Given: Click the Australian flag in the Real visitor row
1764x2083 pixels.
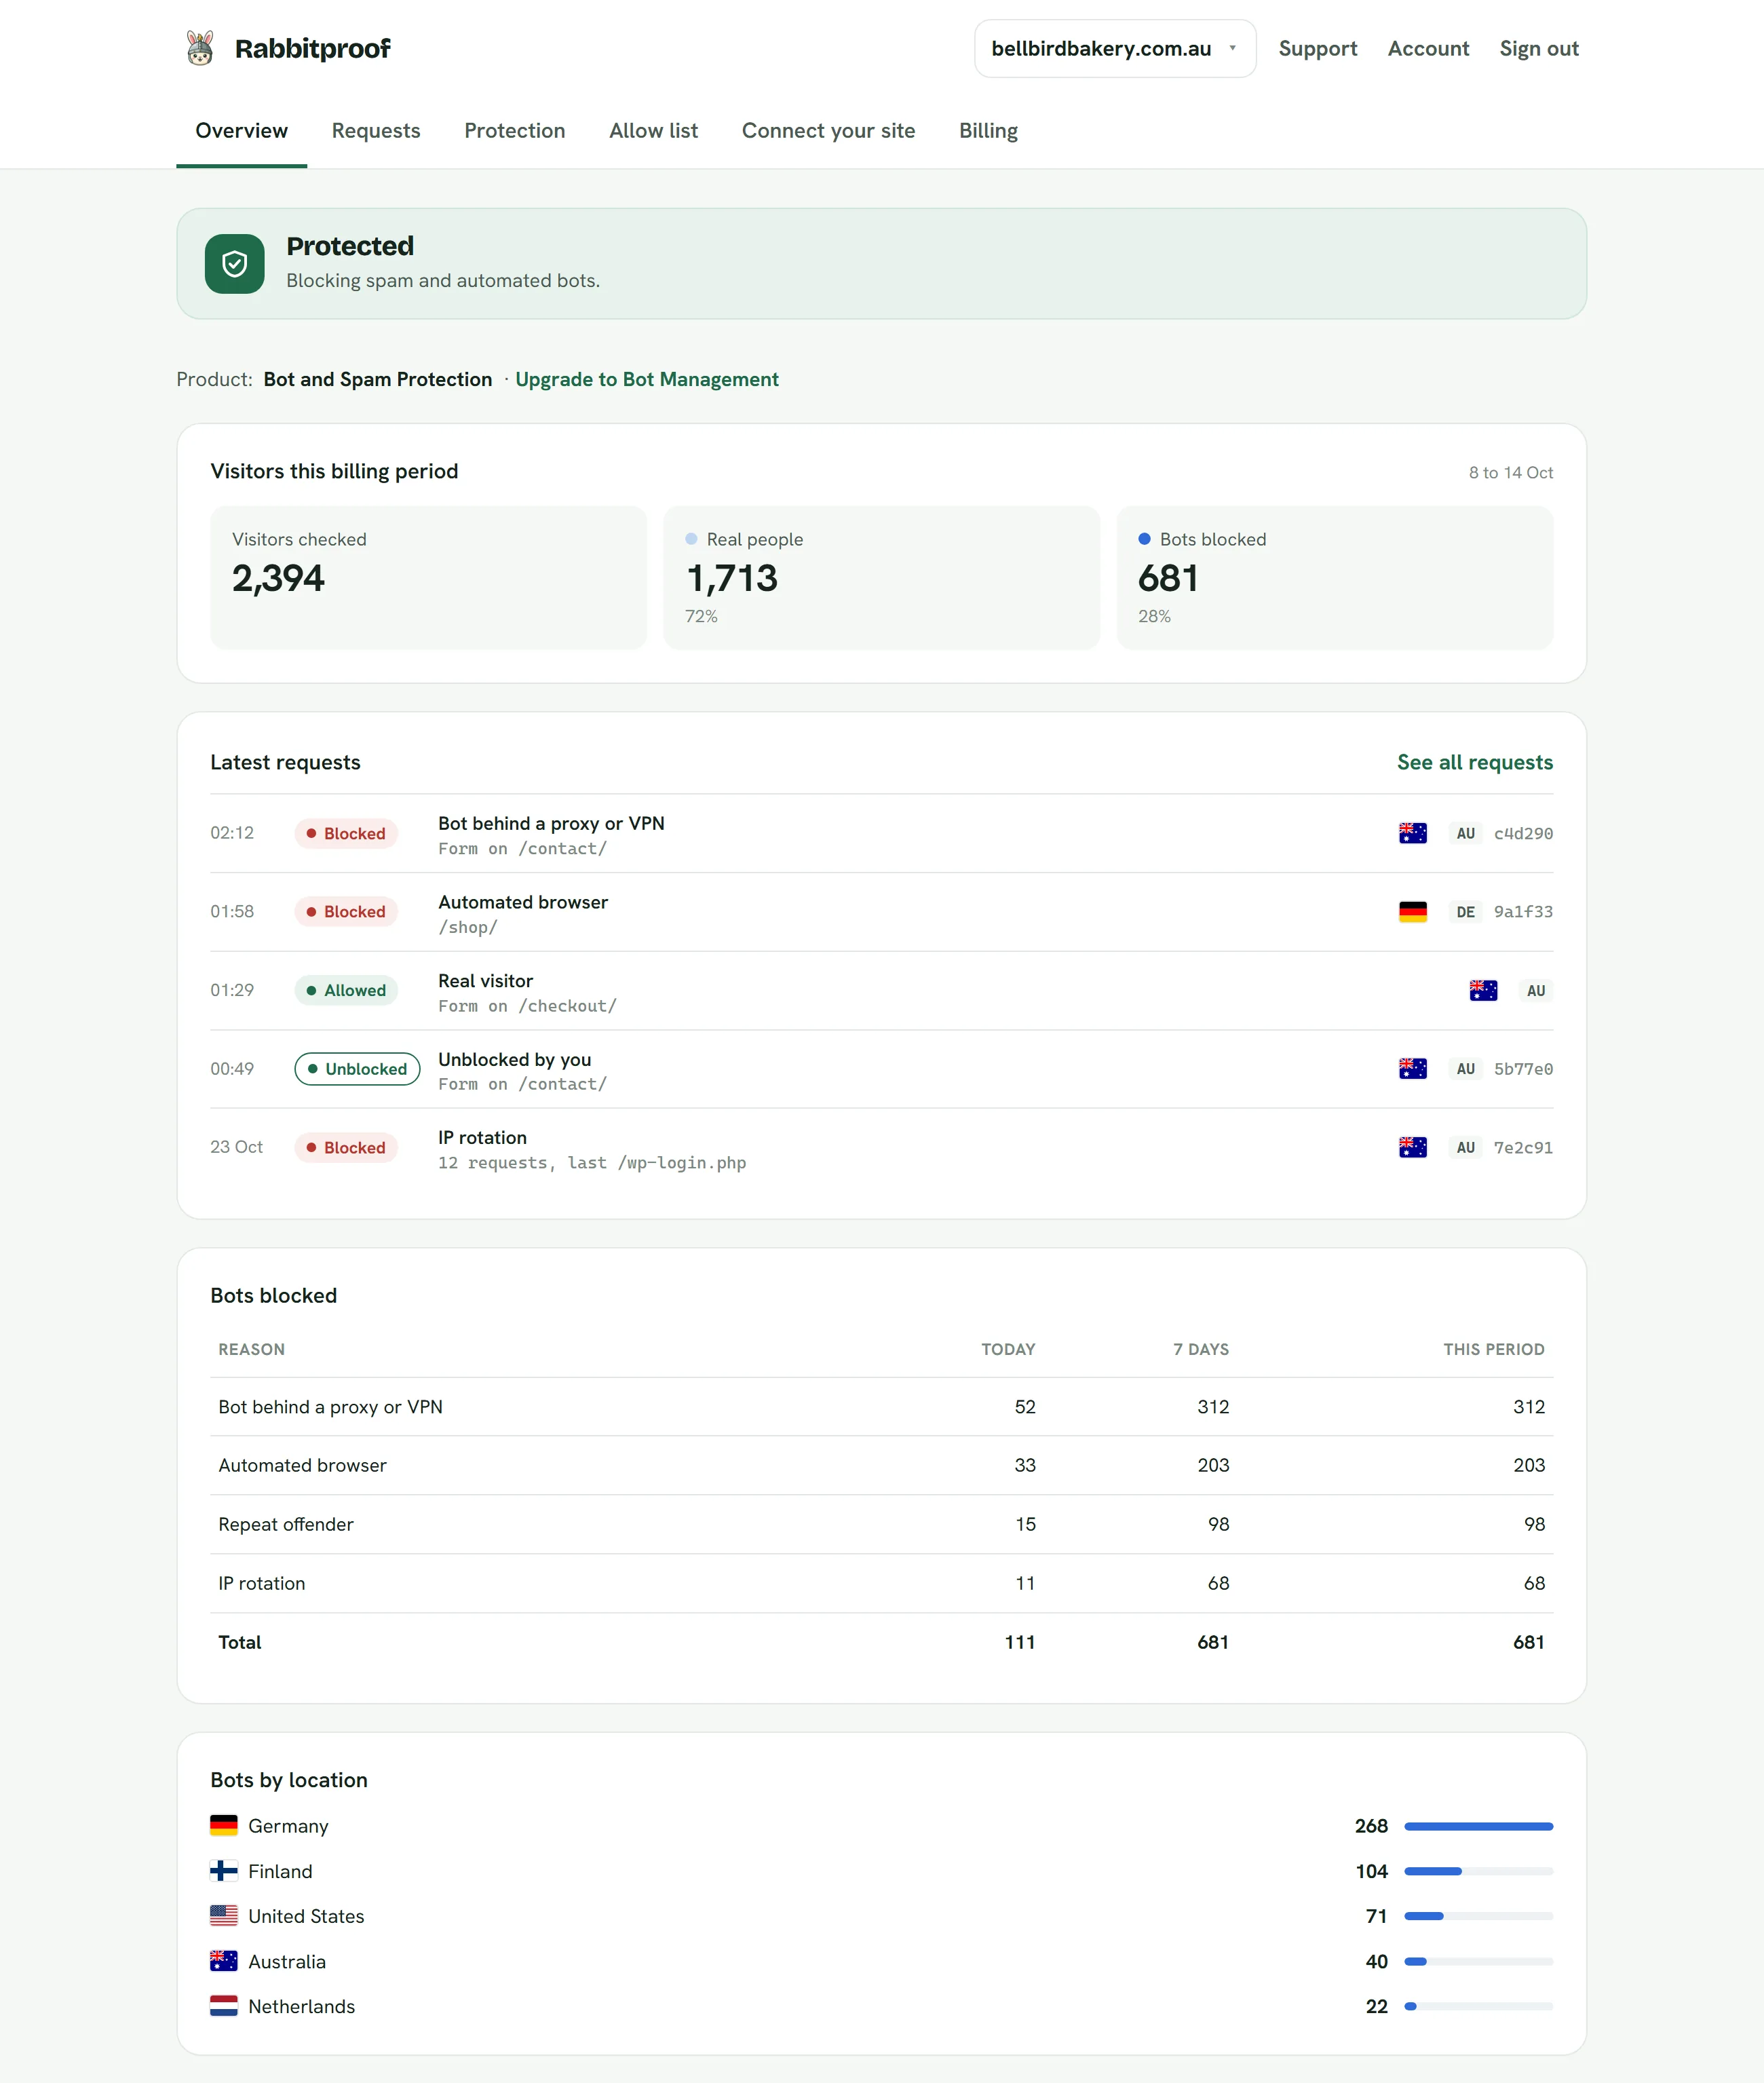Looking at the screenshot, I should point(1483,990).
